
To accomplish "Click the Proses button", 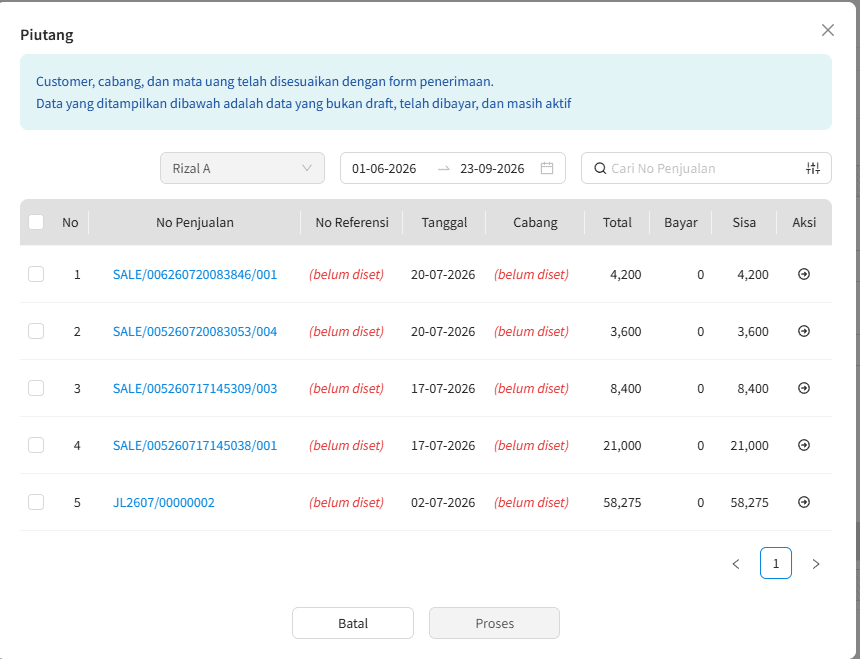I will [x=494, y=623].
